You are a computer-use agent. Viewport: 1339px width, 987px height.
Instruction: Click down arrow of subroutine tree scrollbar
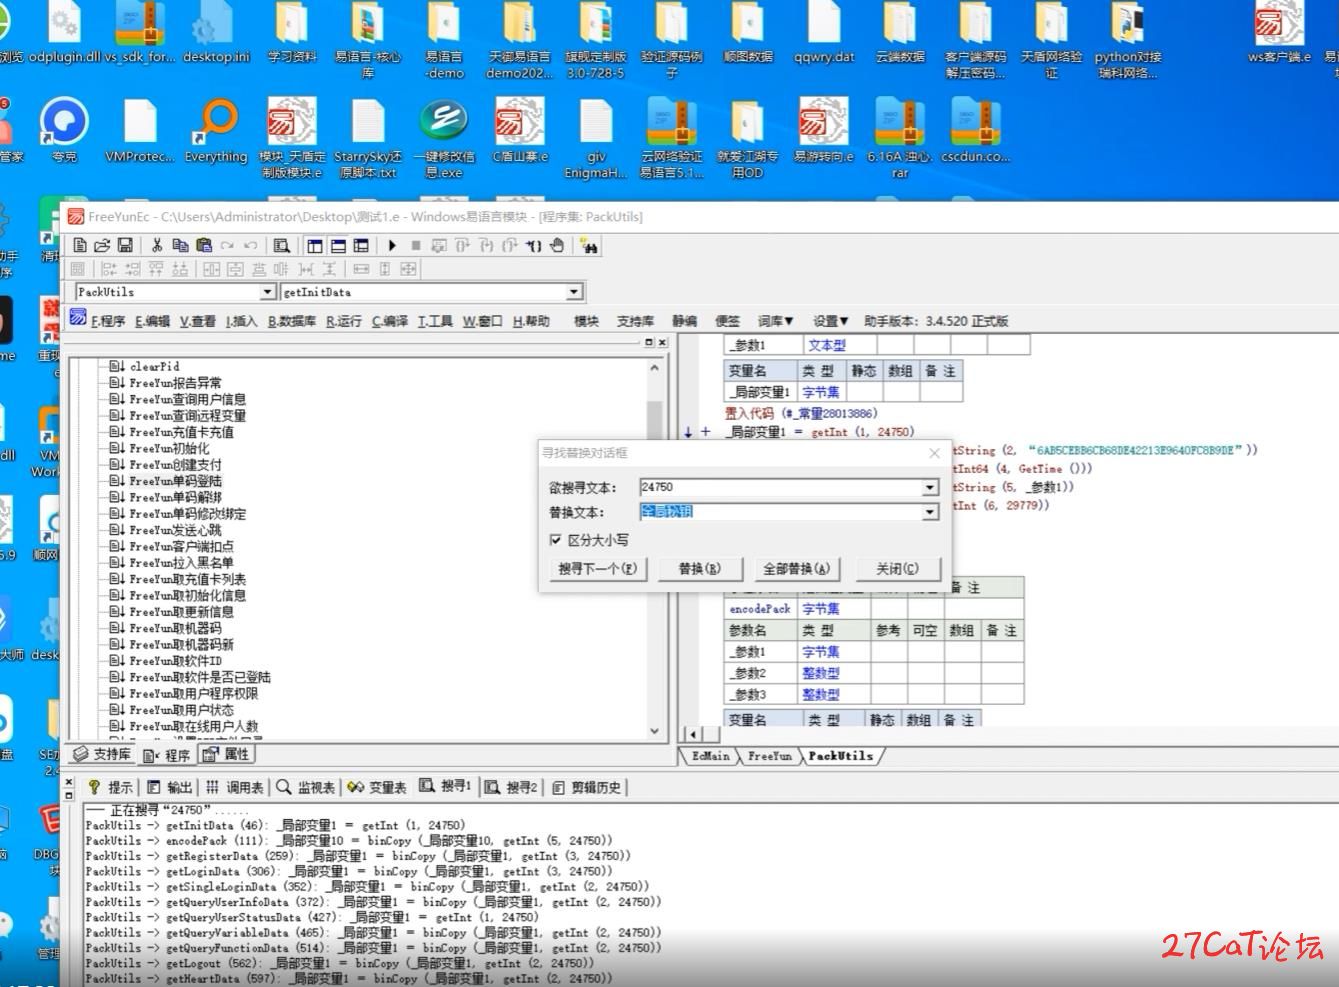(x=655, y=731)
